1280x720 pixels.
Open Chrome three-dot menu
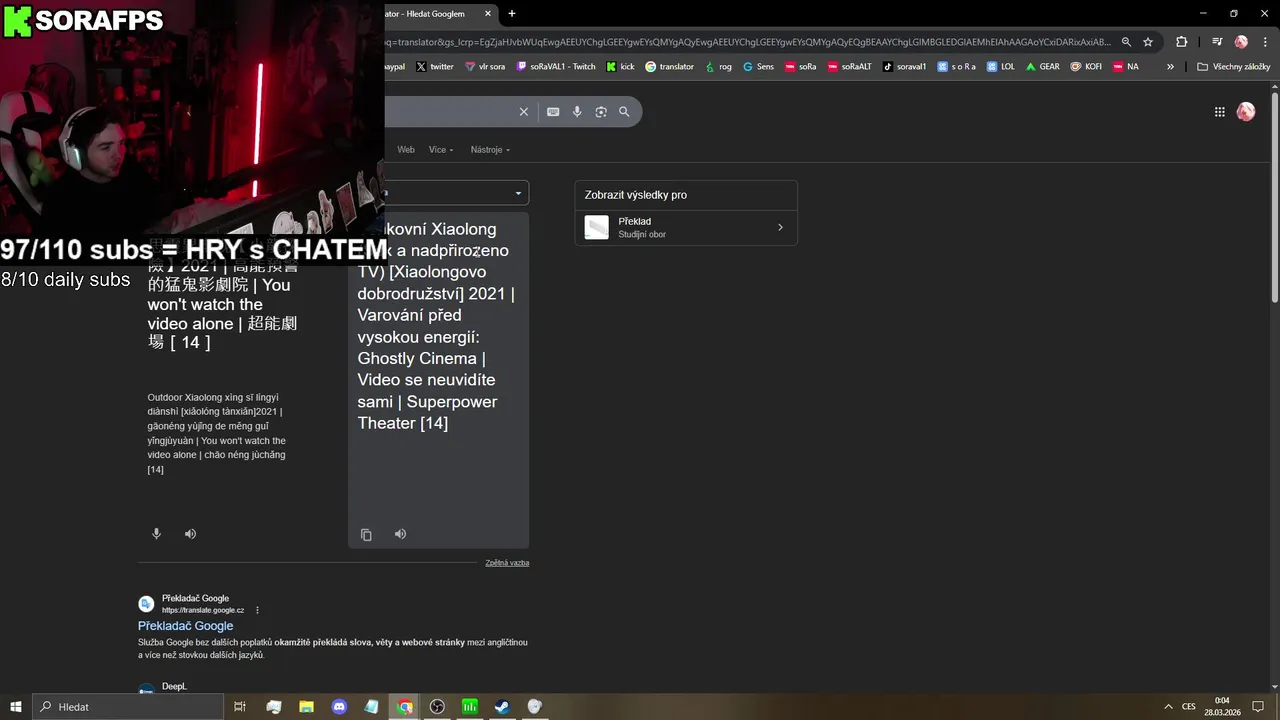point(1265,42)
